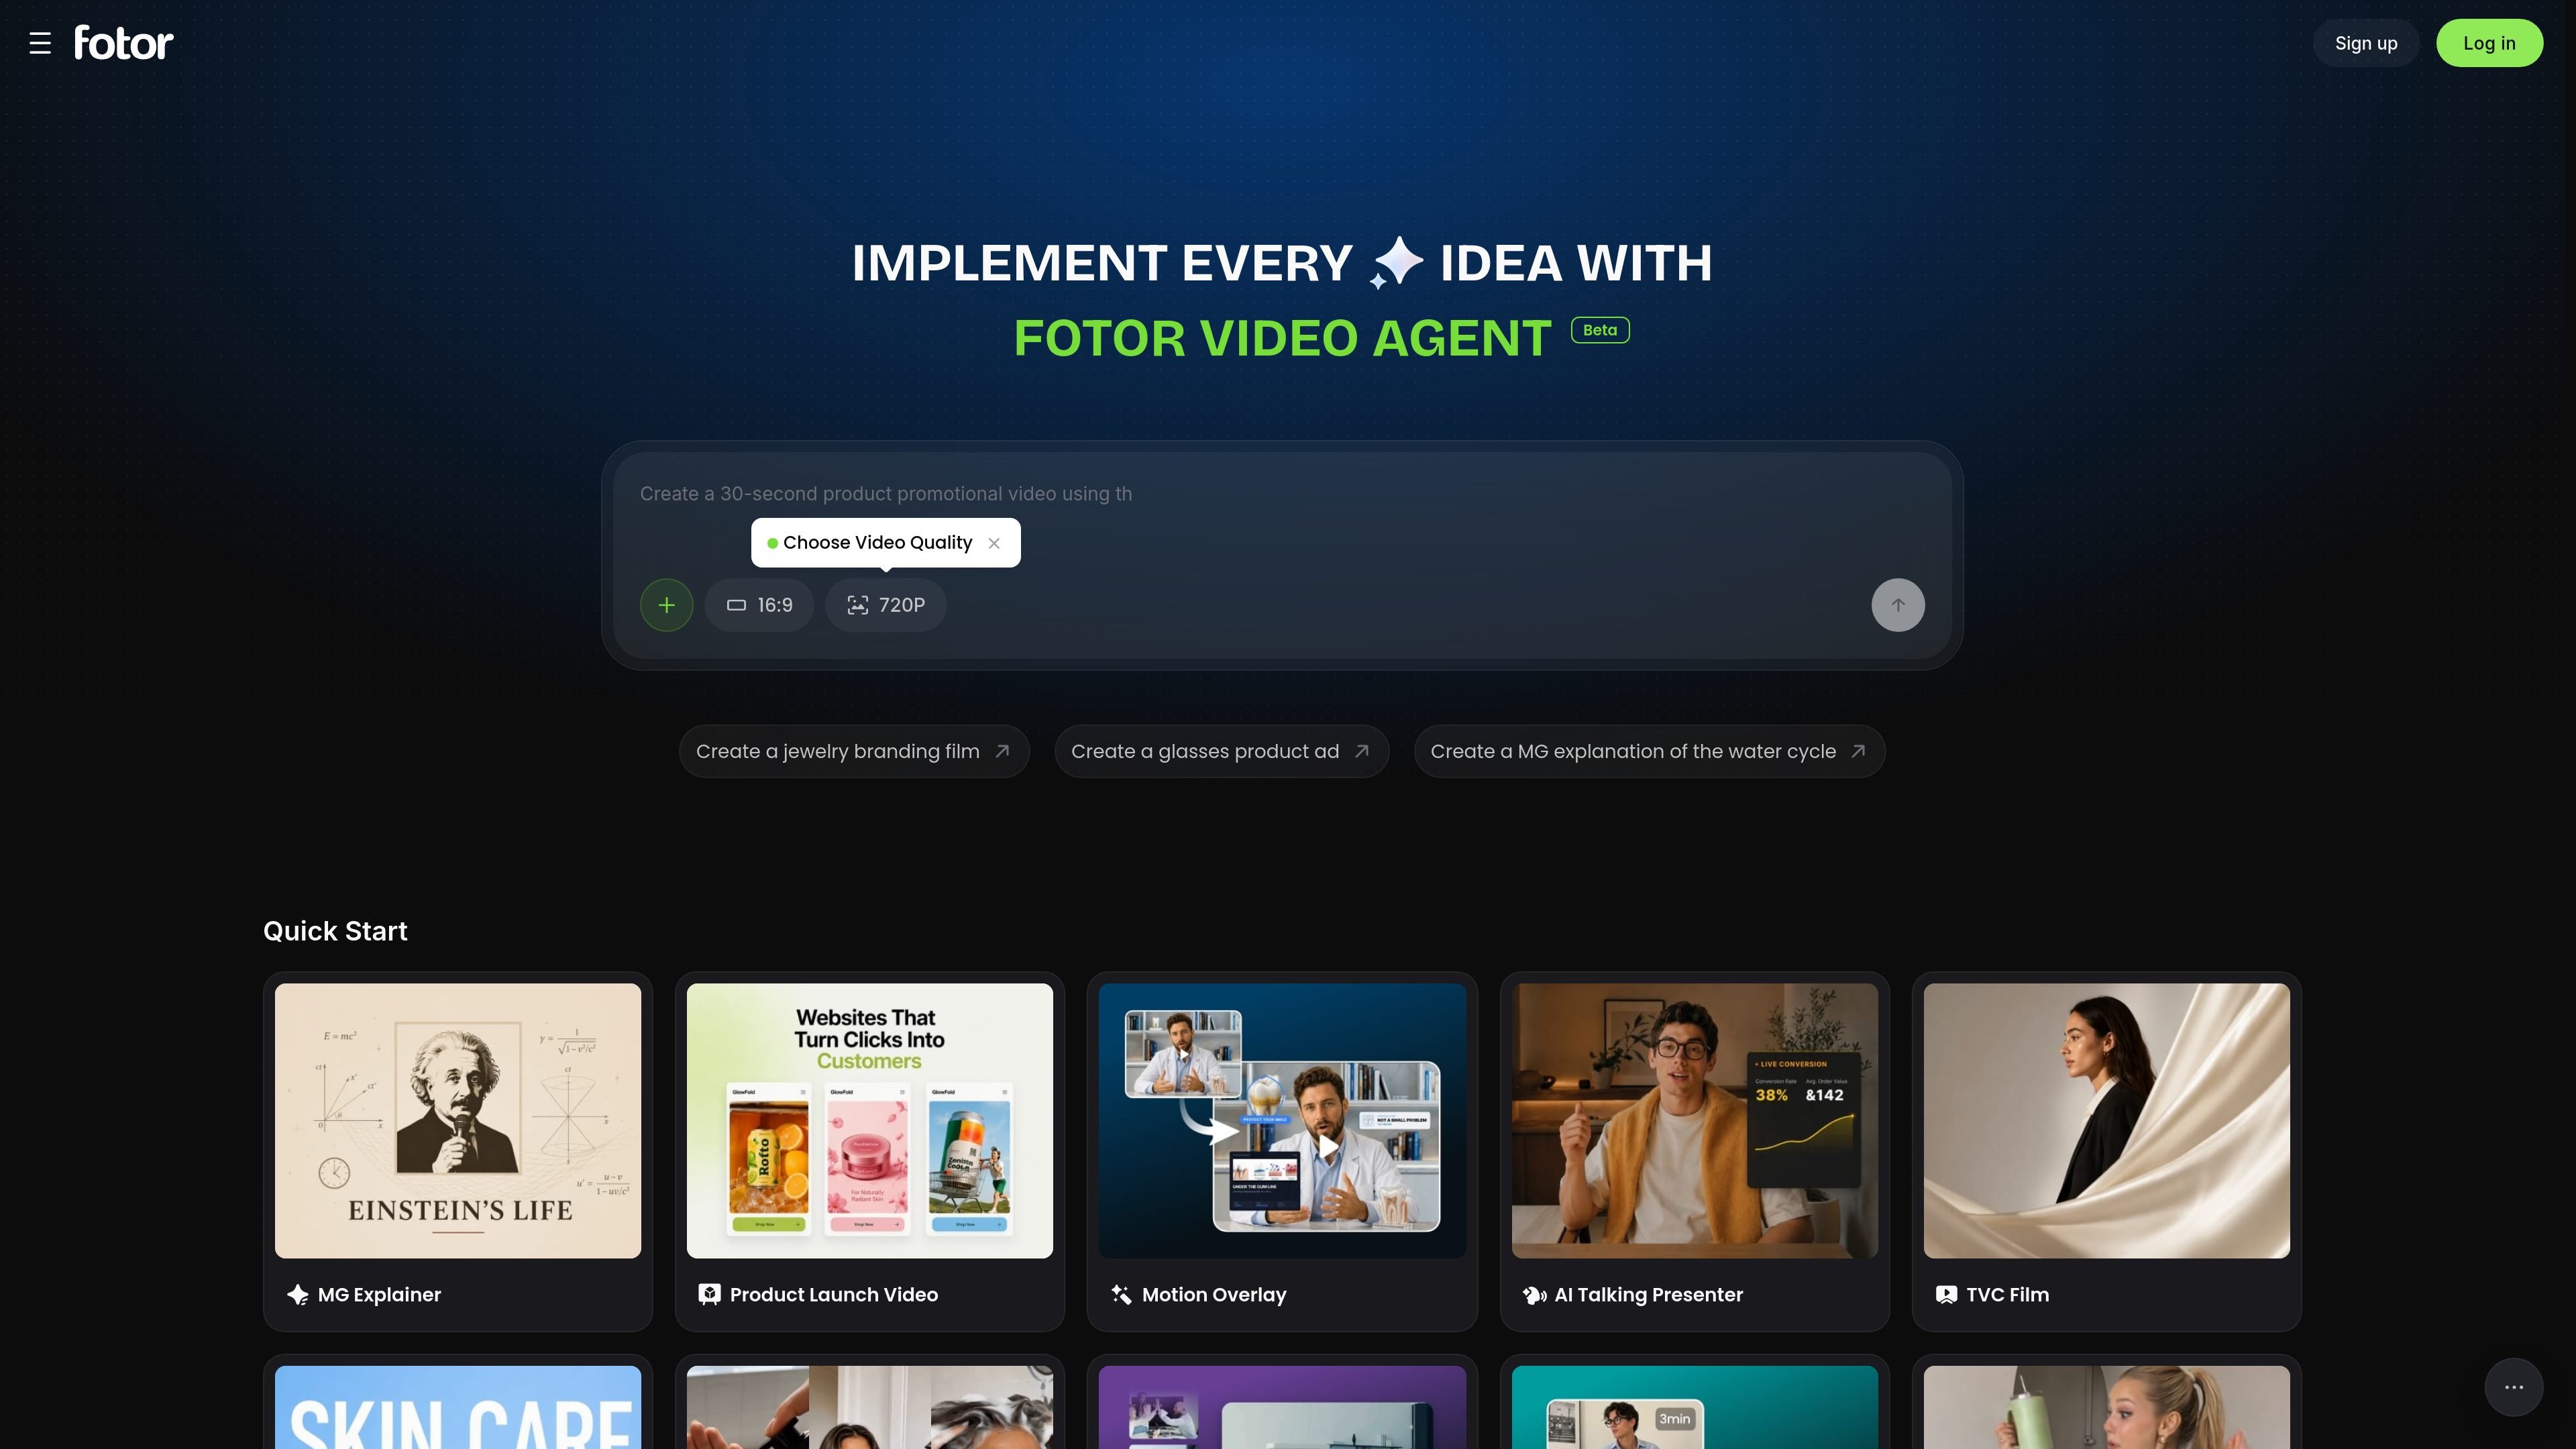
Task: Click the AI Talking Presenter label
Action: [1648, 1295]
